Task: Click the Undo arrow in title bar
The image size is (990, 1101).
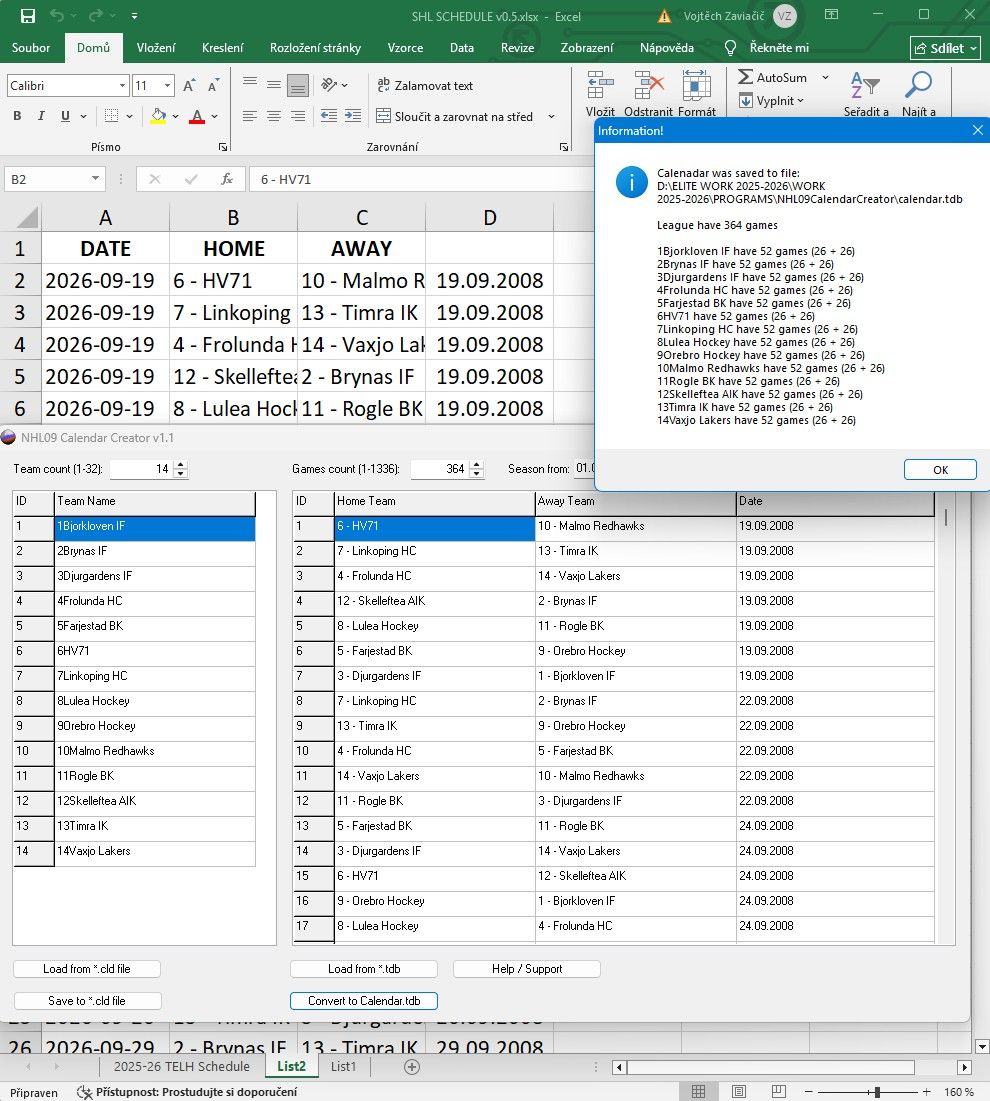Action: 57,15
